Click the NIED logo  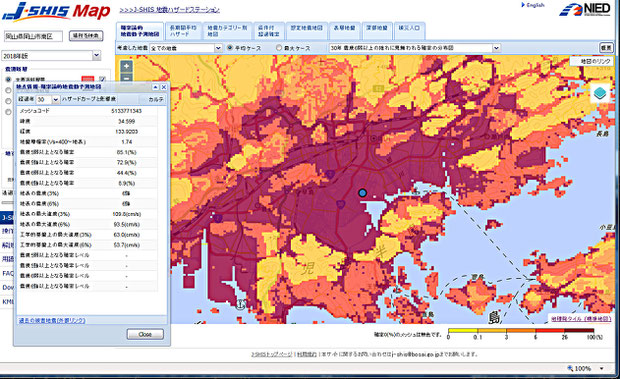tap(585, 10)
